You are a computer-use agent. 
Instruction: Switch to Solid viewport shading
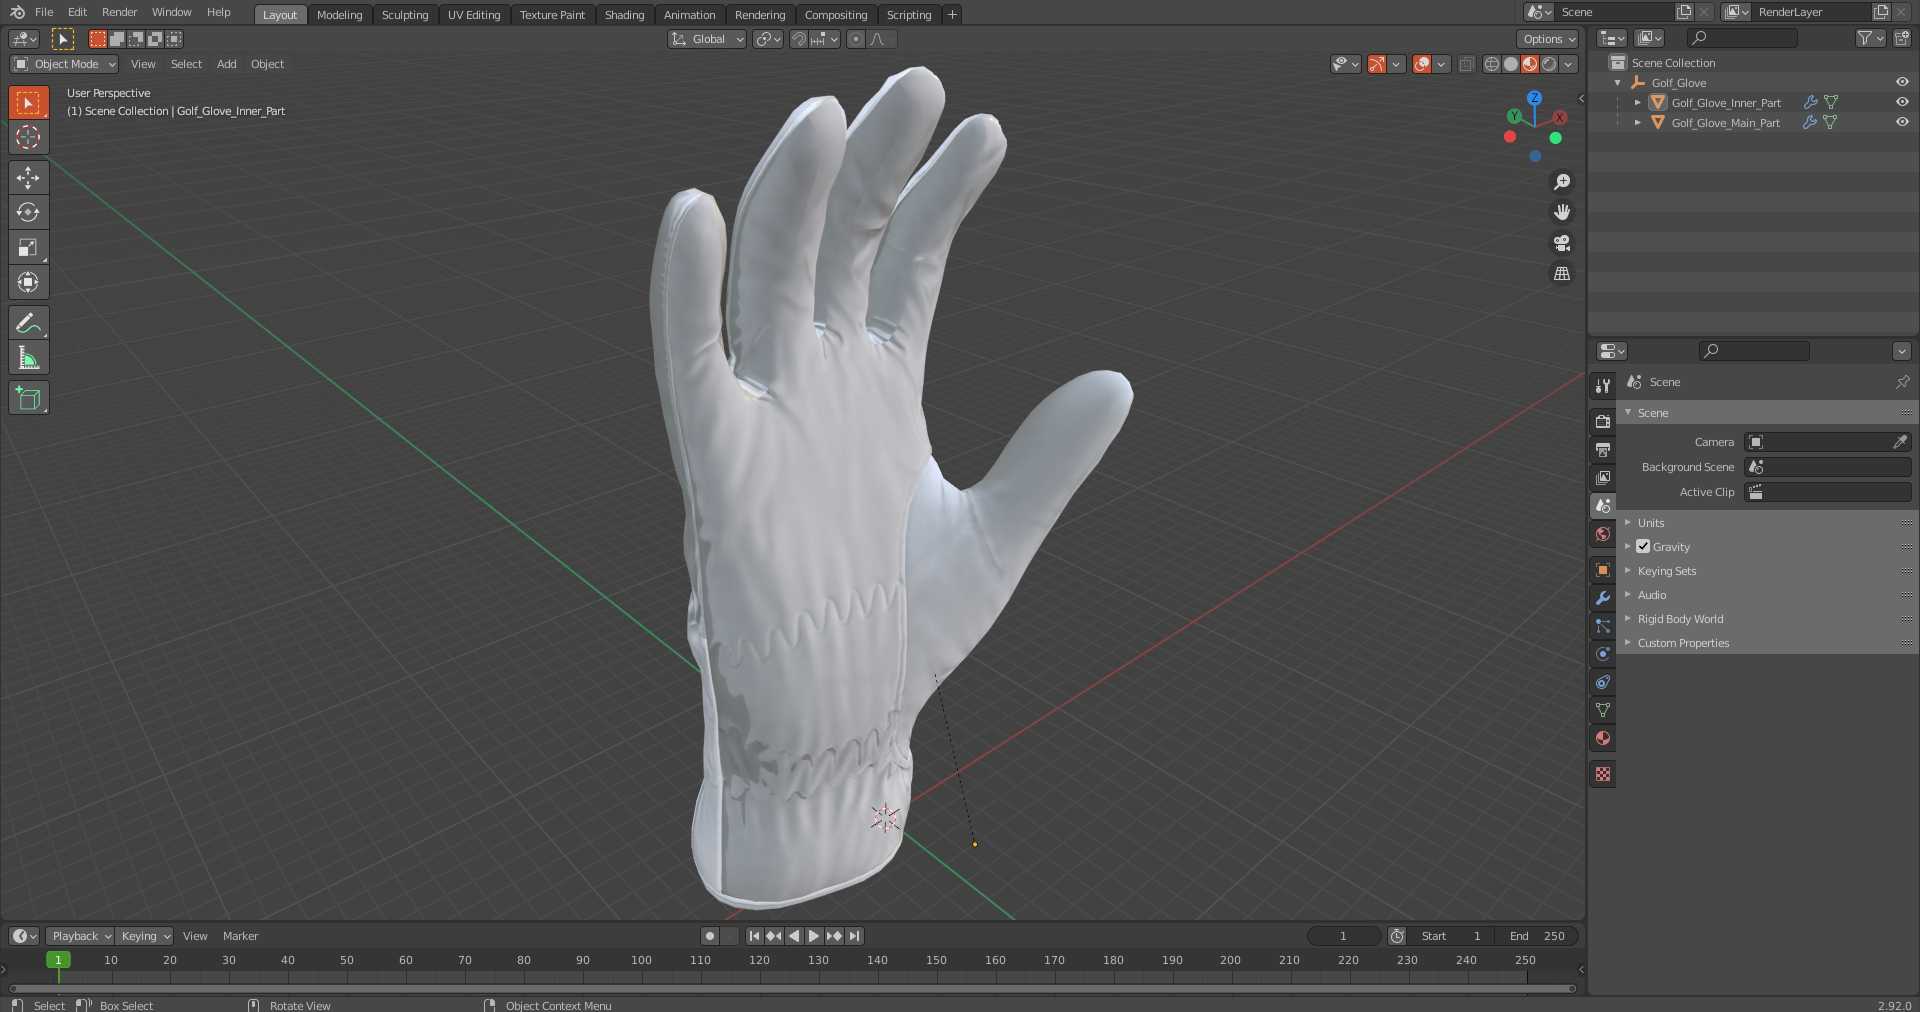coord(1510,64)
